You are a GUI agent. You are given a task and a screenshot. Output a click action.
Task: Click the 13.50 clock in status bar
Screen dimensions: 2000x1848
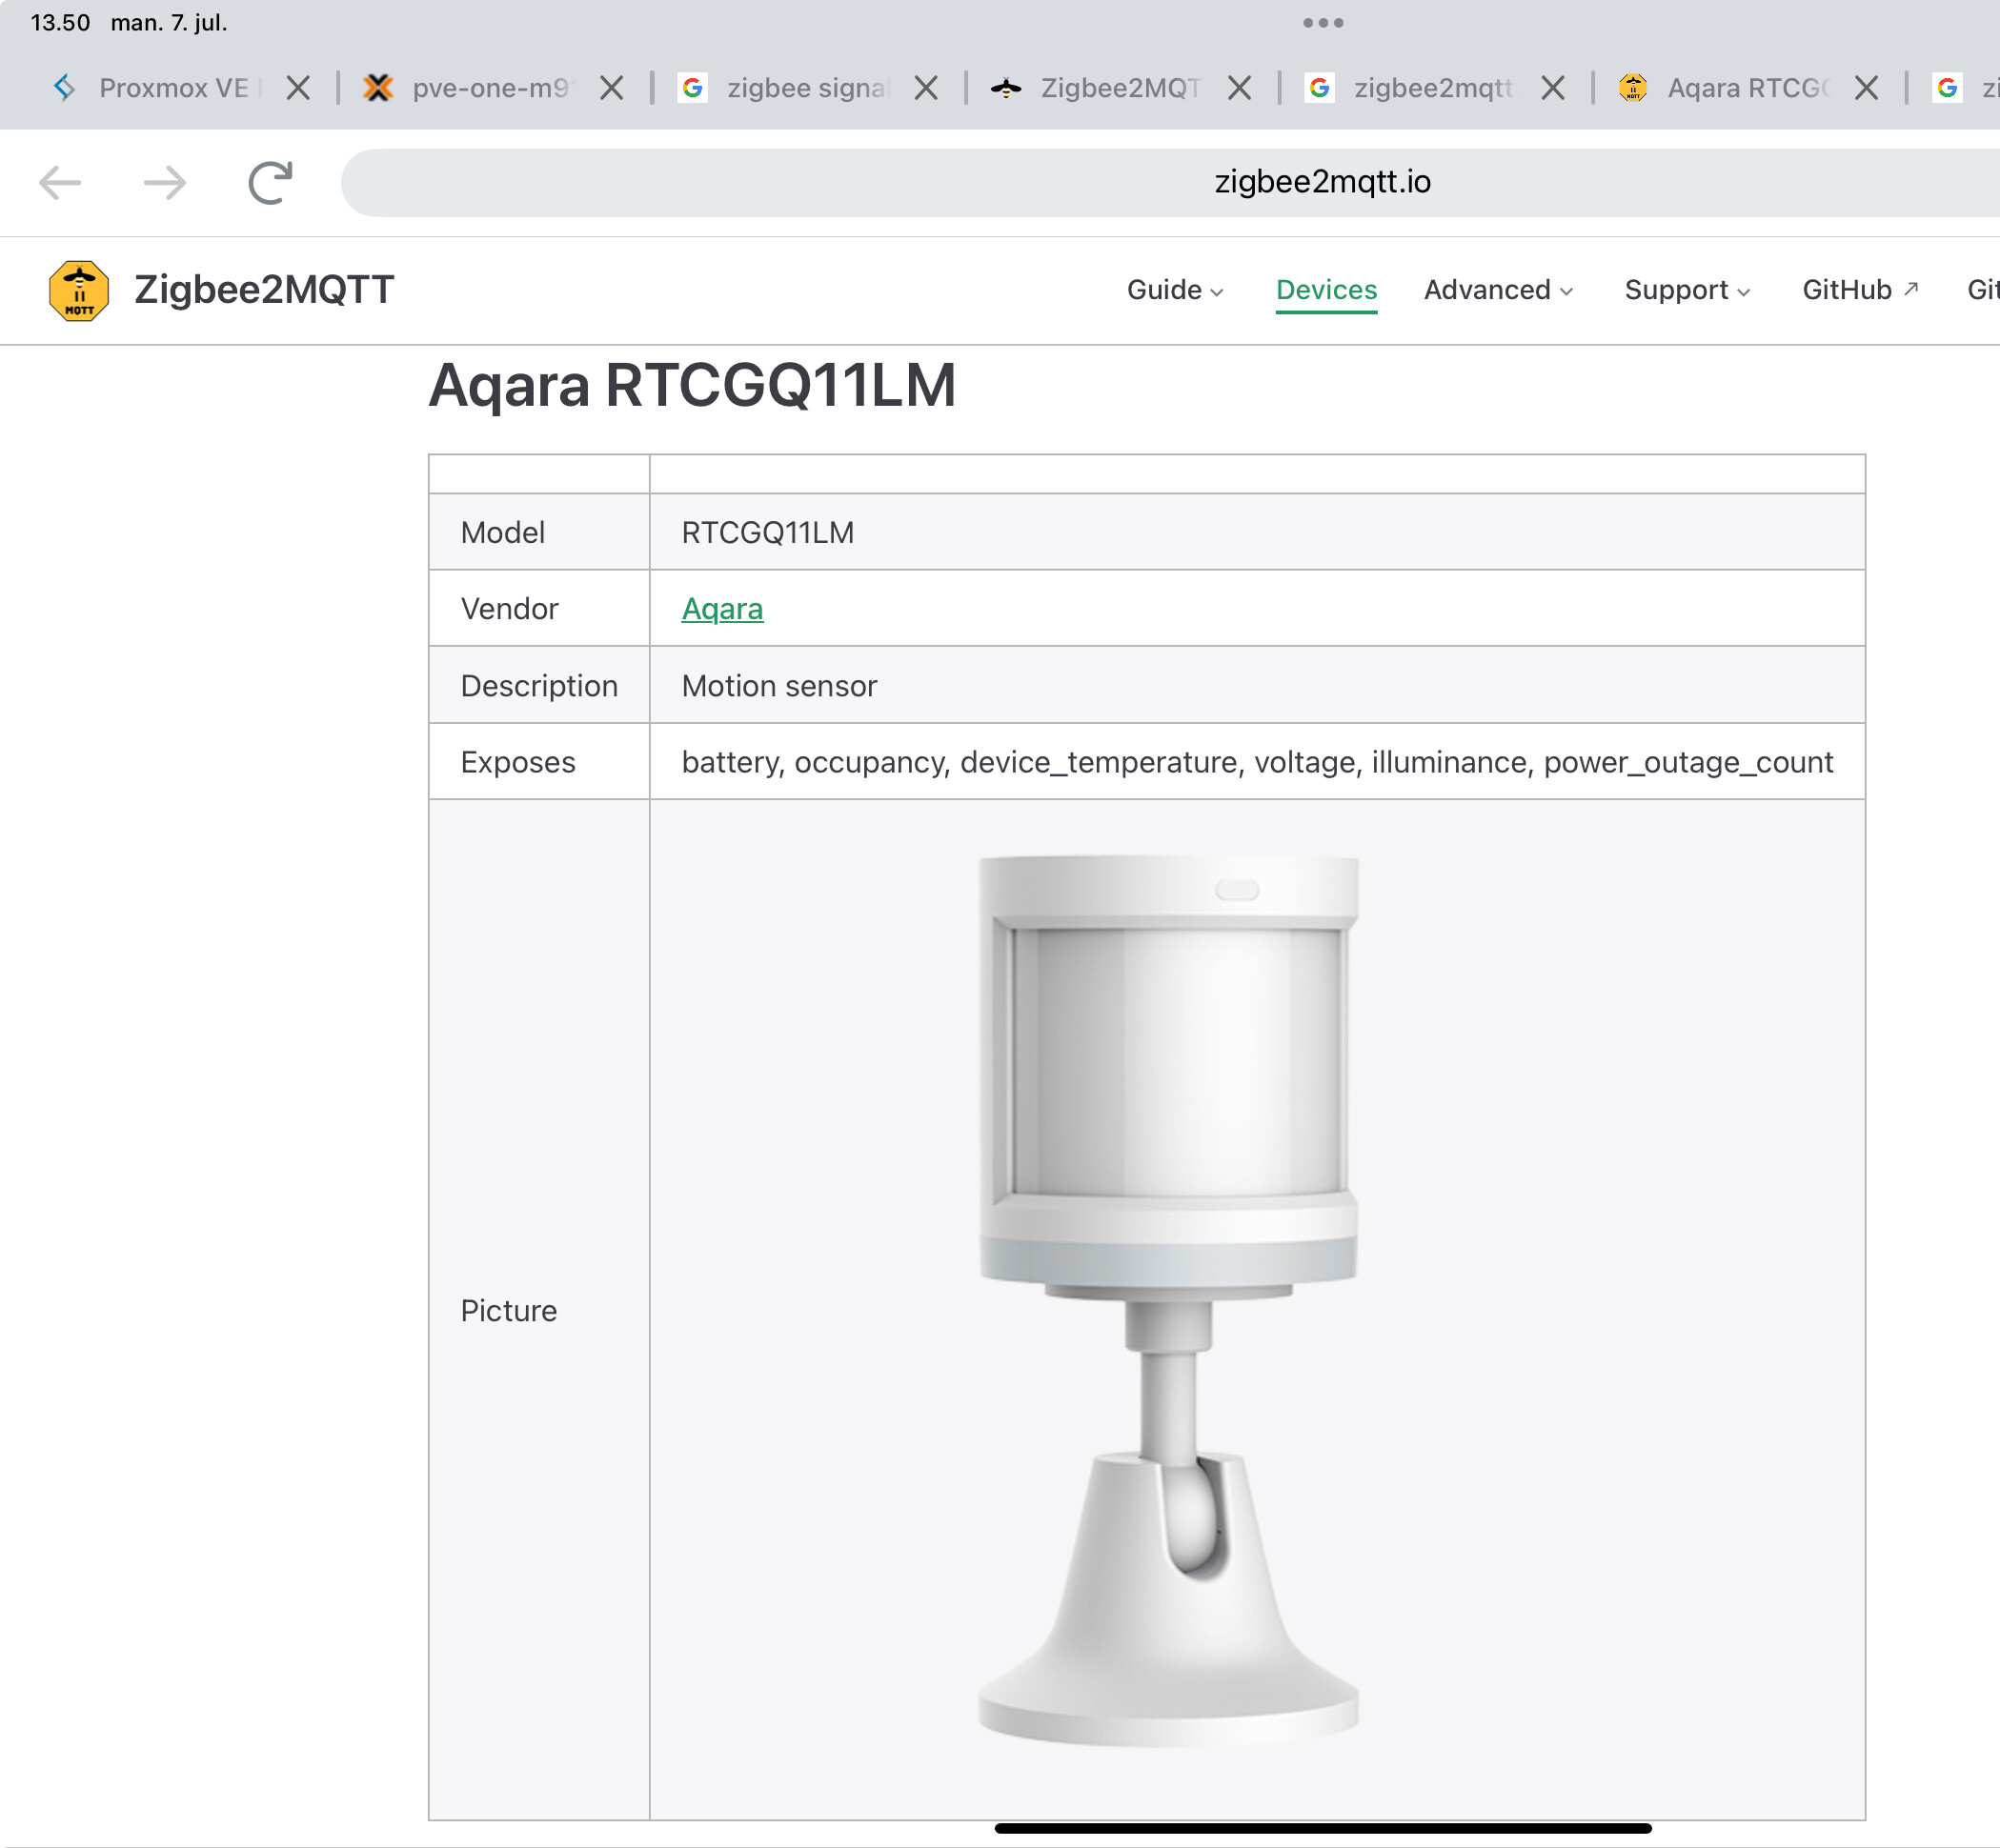(x=60, y=22)
